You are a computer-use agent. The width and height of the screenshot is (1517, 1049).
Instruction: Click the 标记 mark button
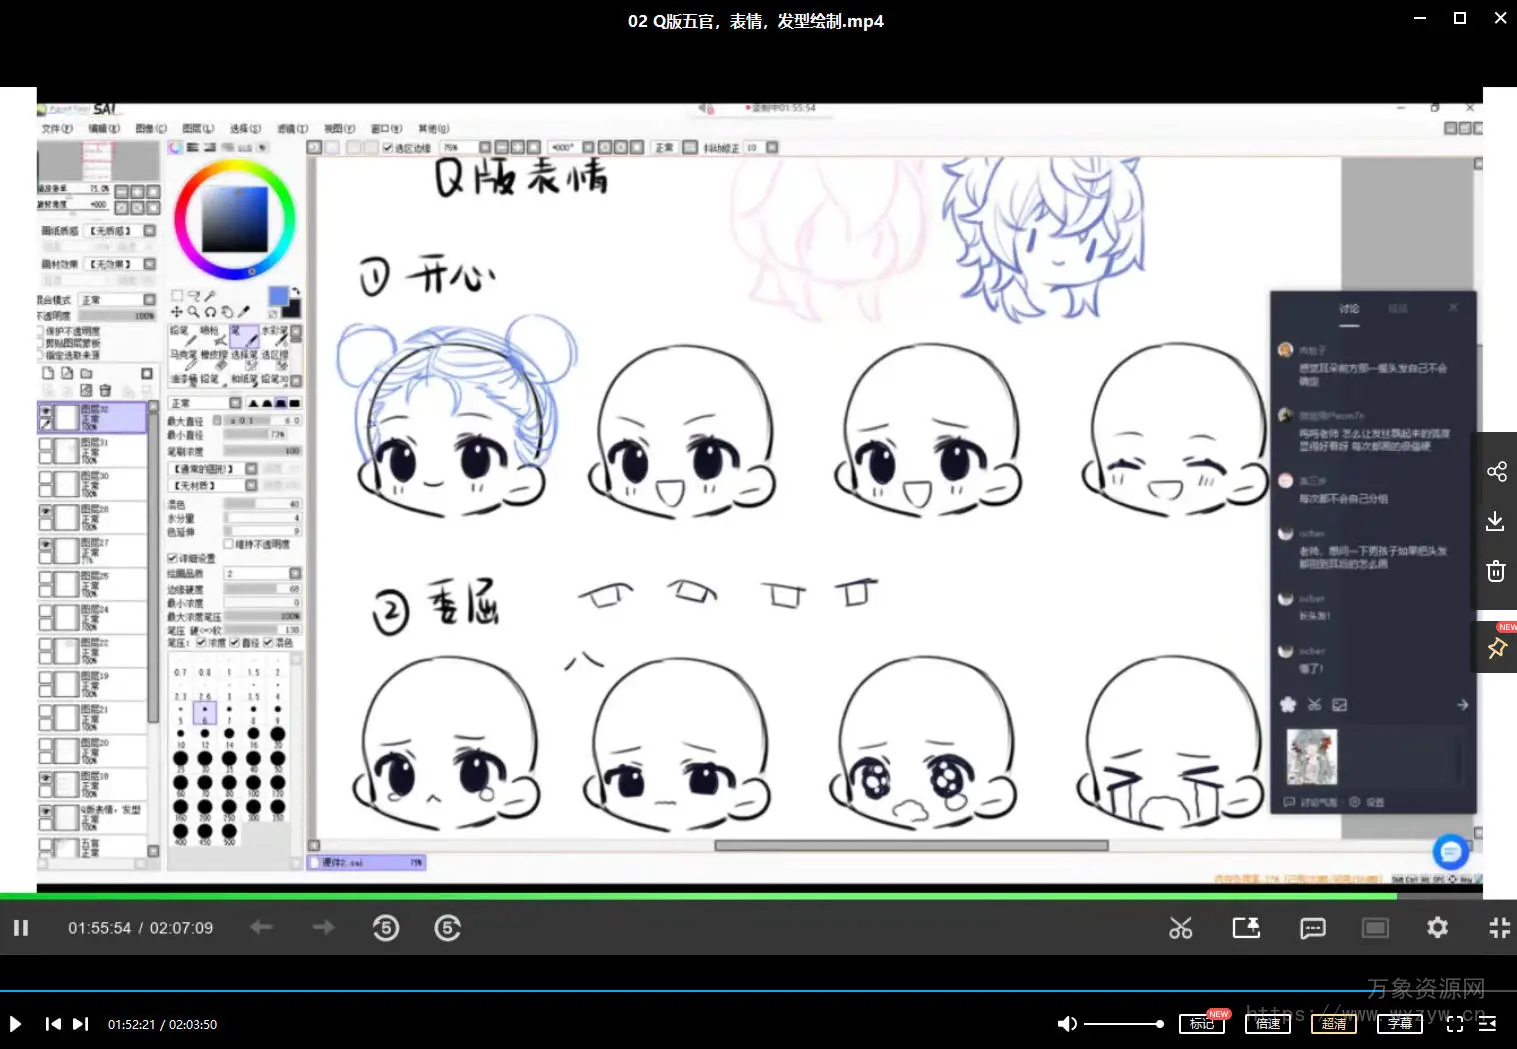[1201, 1024]
